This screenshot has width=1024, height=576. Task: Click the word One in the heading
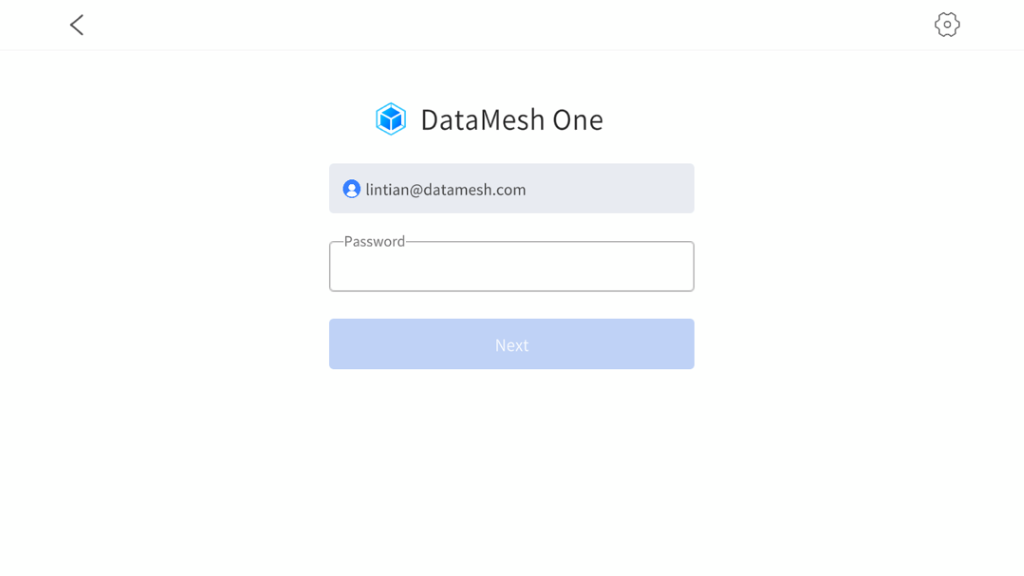578,120
